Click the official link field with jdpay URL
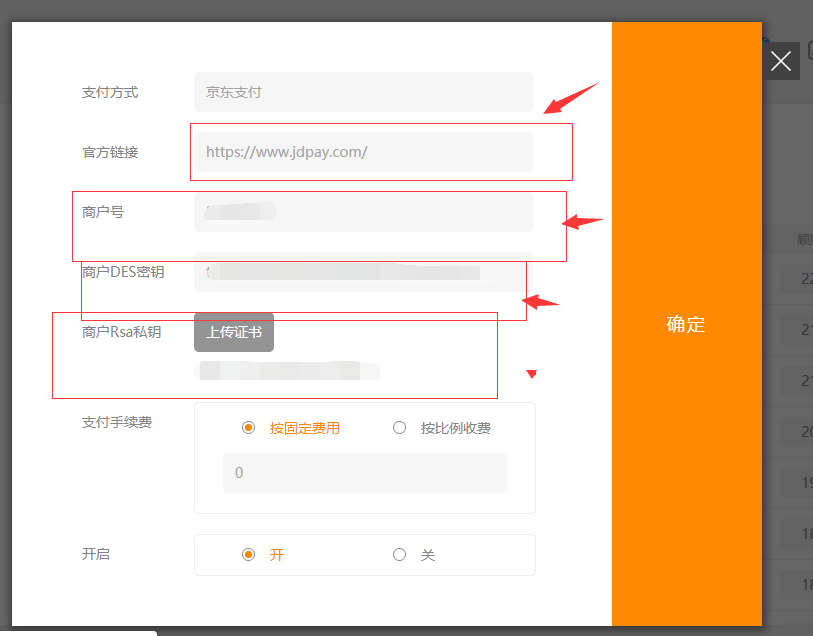 click(363, 152)
